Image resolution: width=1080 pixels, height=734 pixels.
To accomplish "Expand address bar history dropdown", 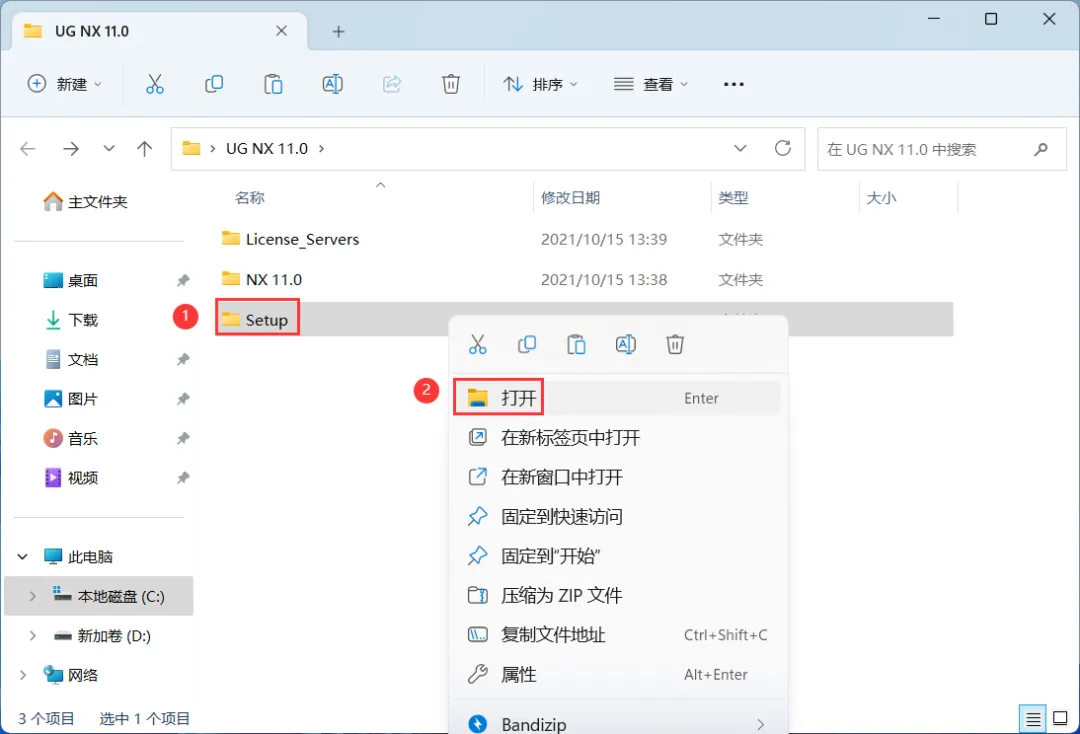I will click(x=740, y=148).
